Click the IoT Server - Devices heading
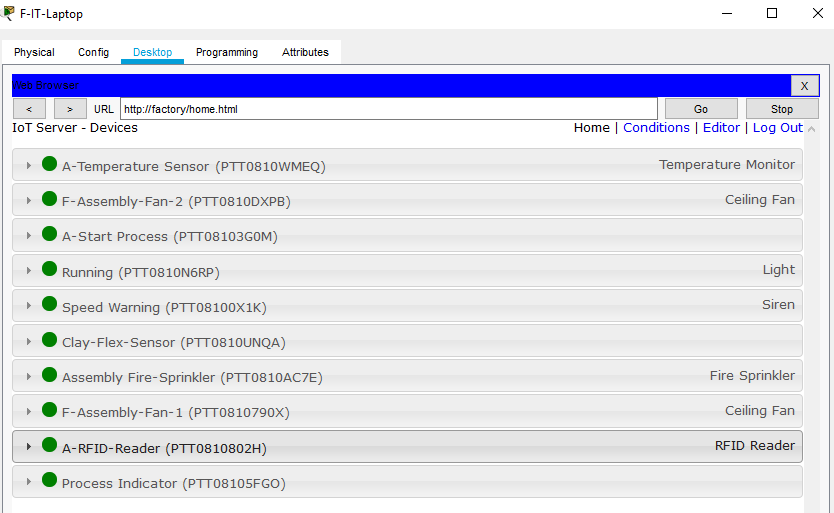The image size is (834, 513). (x=75, y=128)
